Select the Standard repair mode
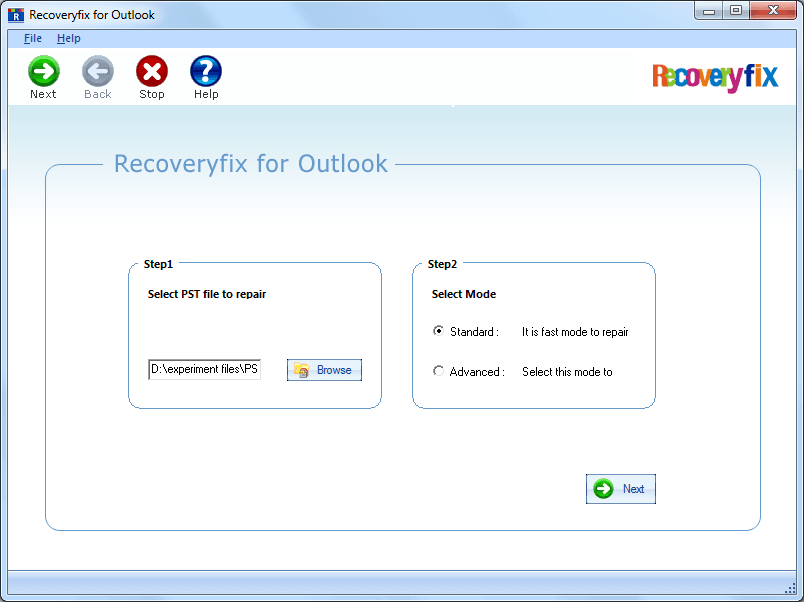 point(438,331)
